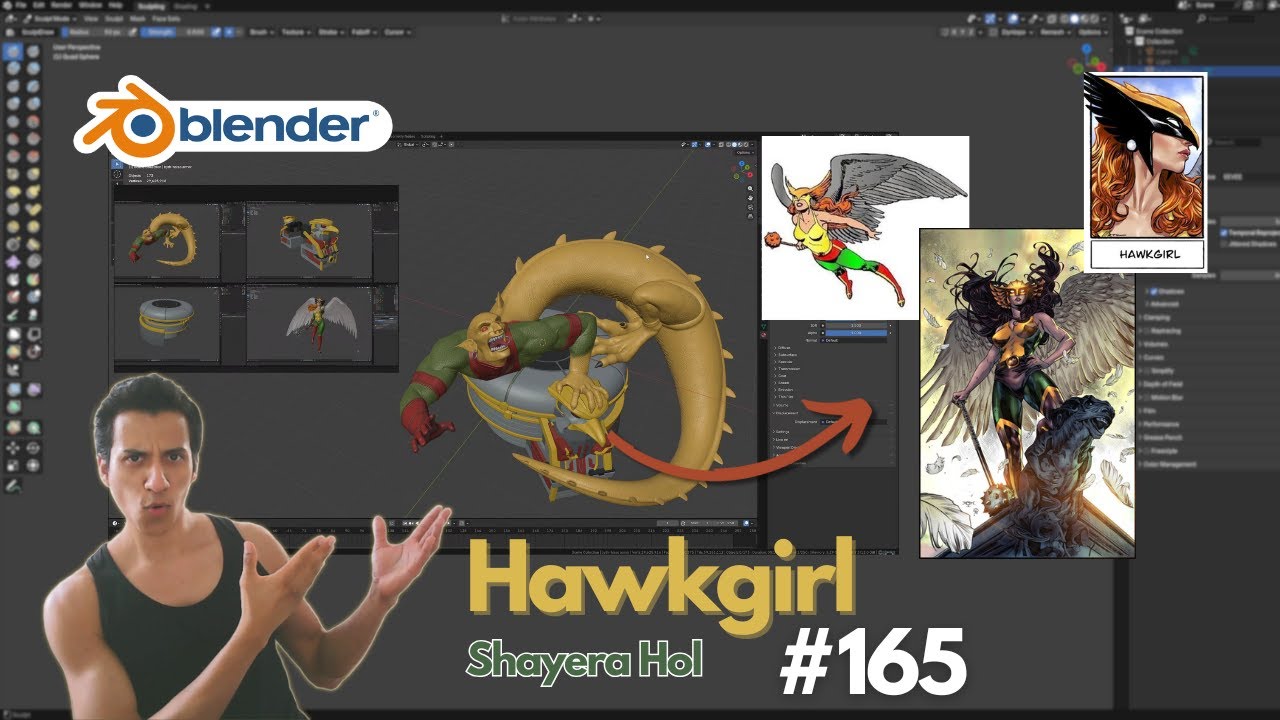Select Scene Collection in the outliner

1158,31
